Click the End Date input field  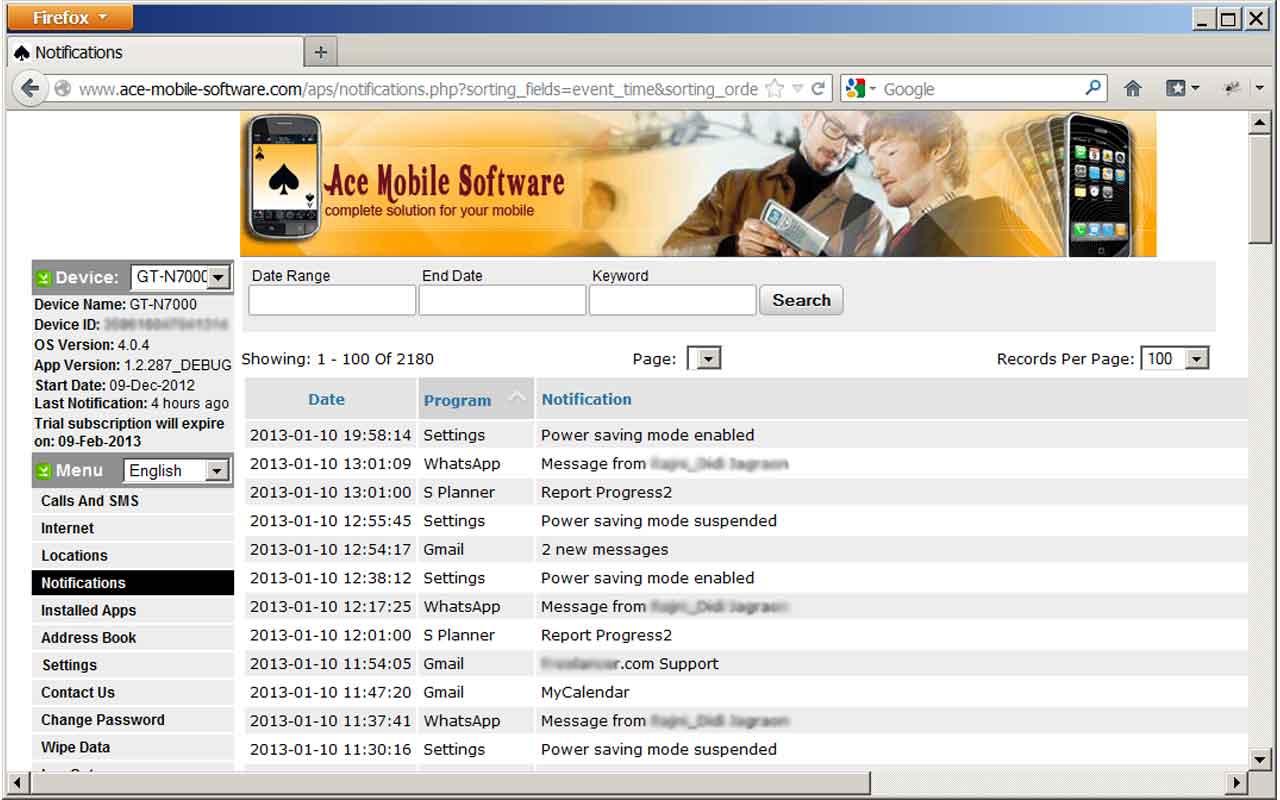tap(502, 300)
